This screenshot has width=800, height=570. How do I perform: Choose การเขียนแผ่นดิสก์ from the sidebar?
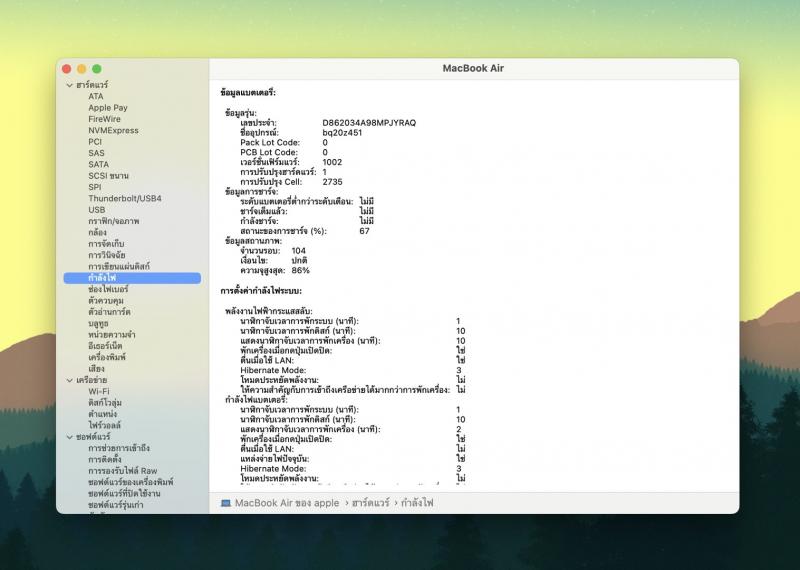[119, 266]
